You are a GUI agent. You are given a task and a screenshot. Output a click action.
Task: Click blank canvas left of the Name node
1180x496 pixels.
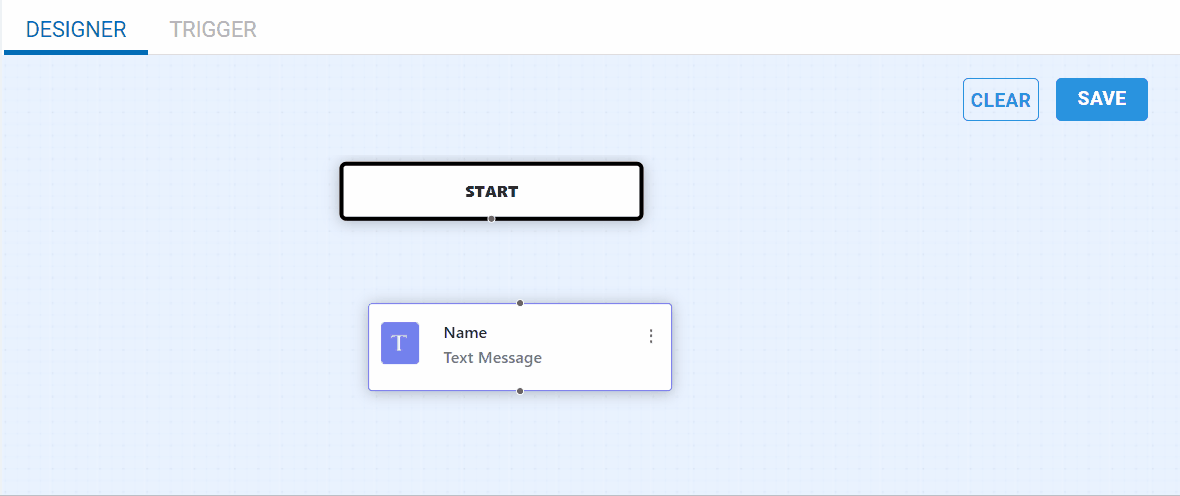[x=200, y=345]
